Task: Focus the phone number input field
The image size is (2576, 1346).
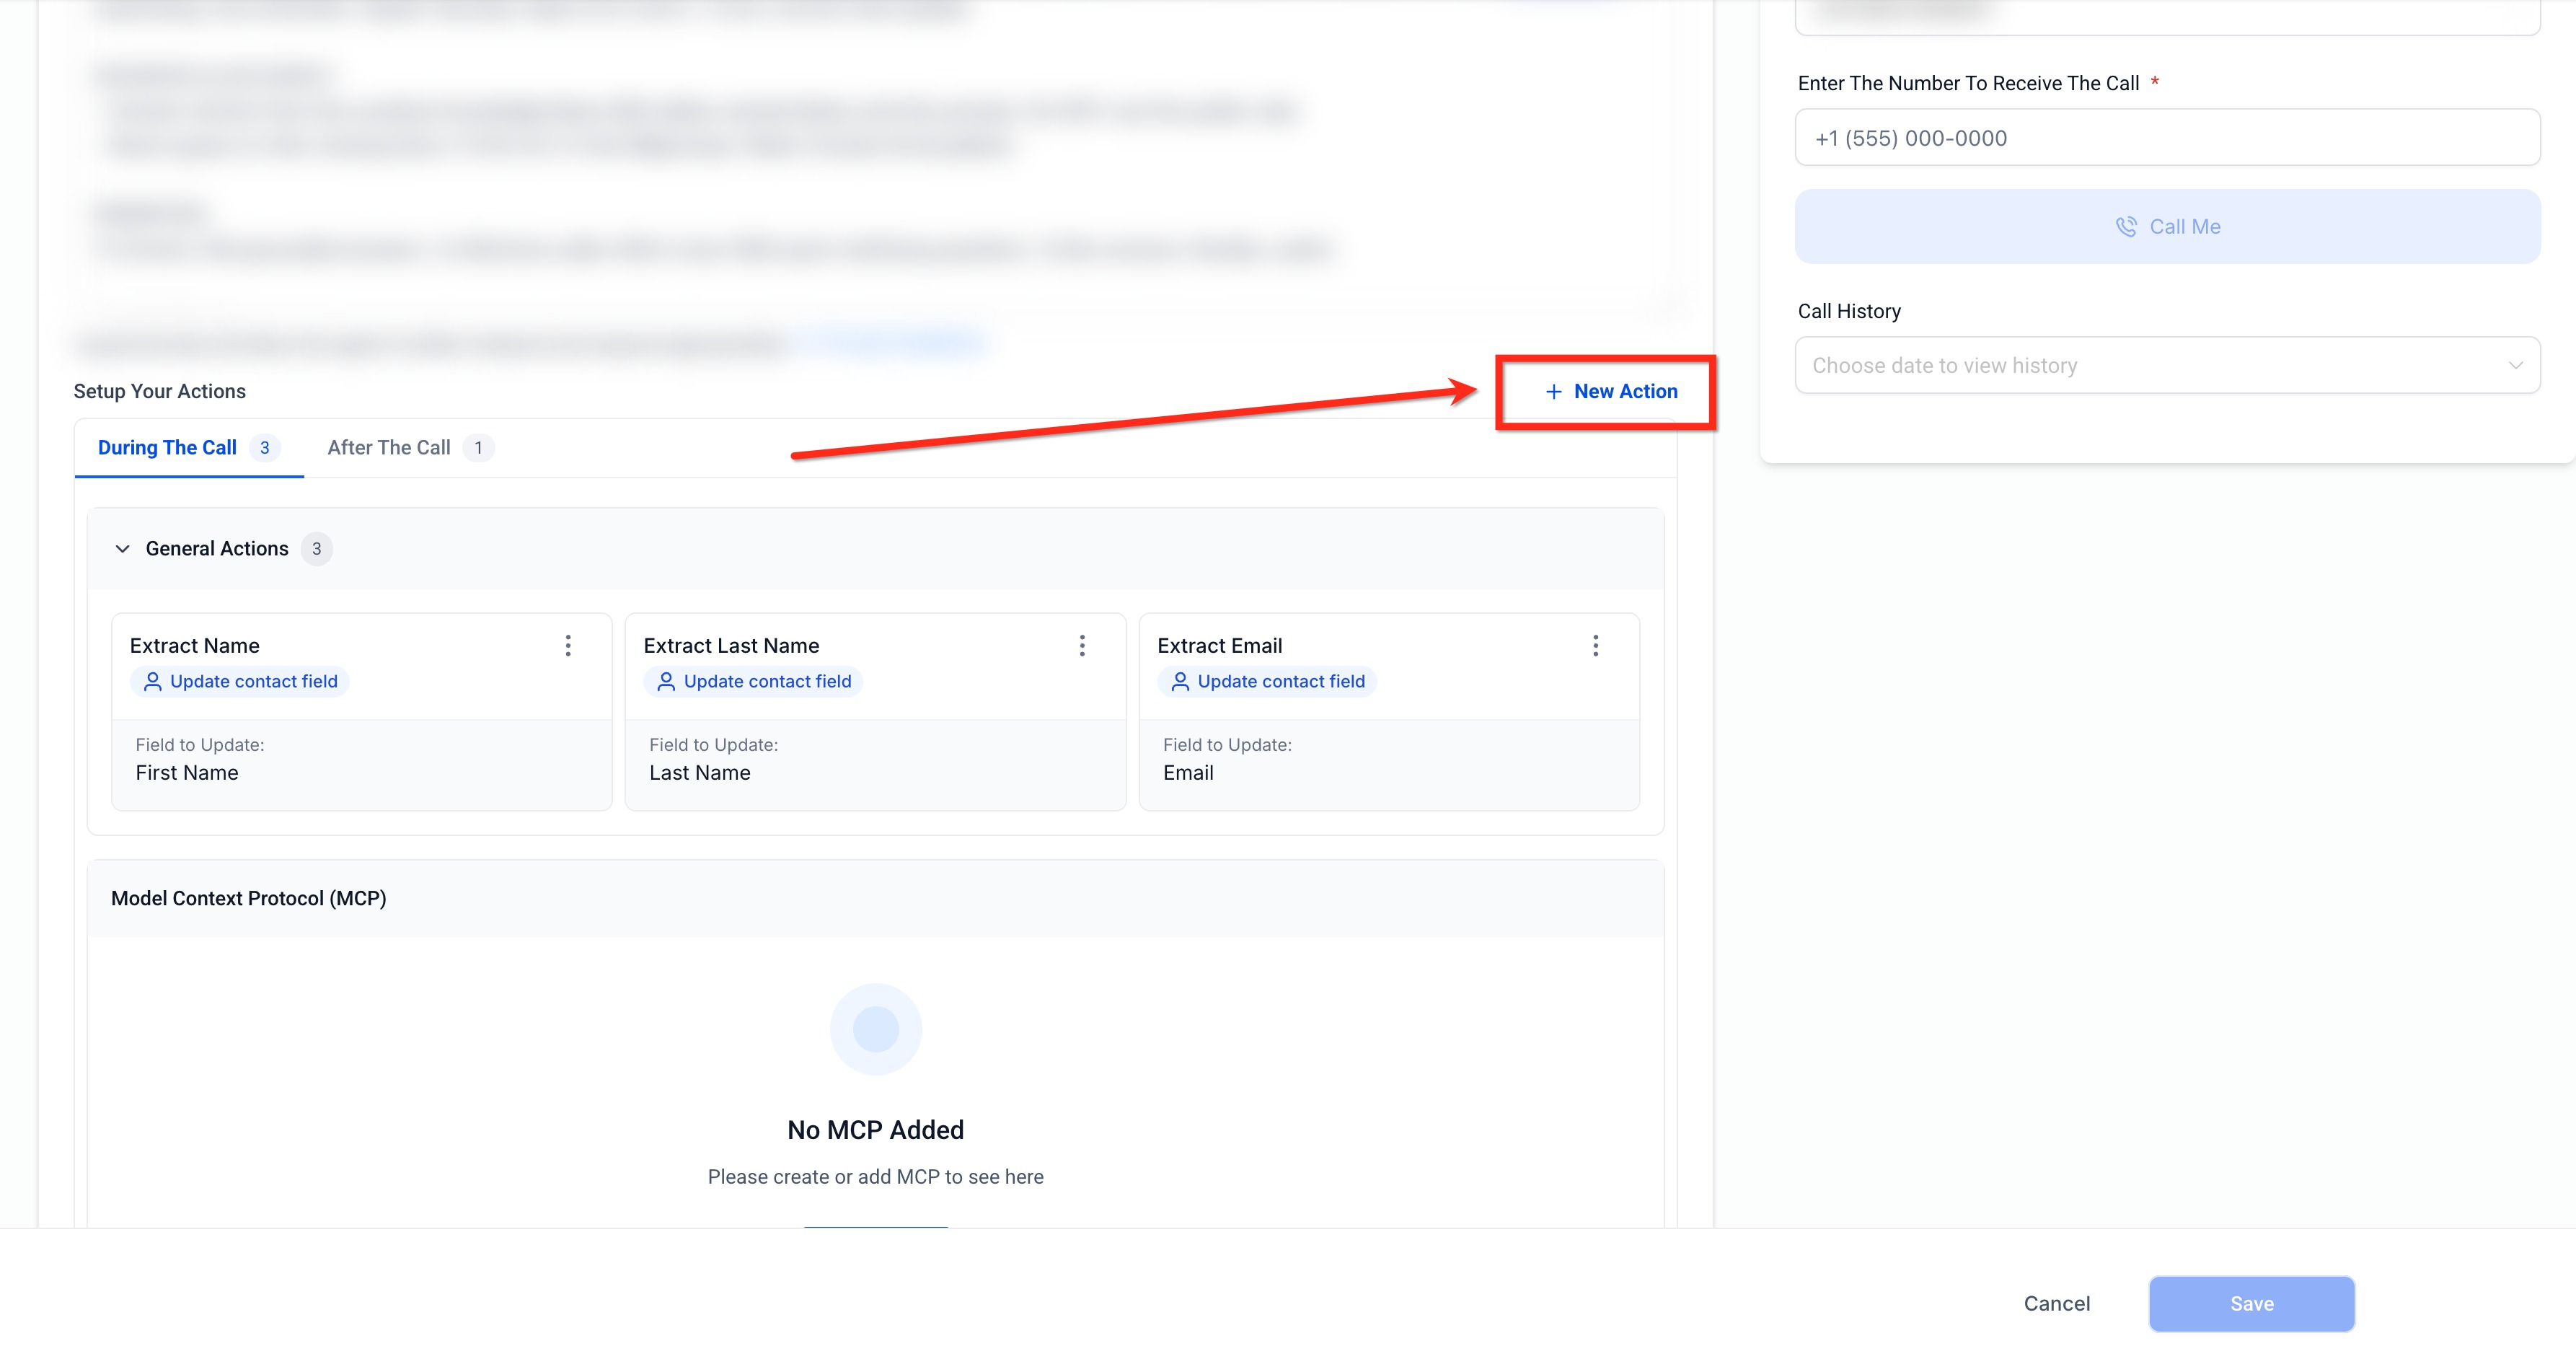Action: point(2167,138)
